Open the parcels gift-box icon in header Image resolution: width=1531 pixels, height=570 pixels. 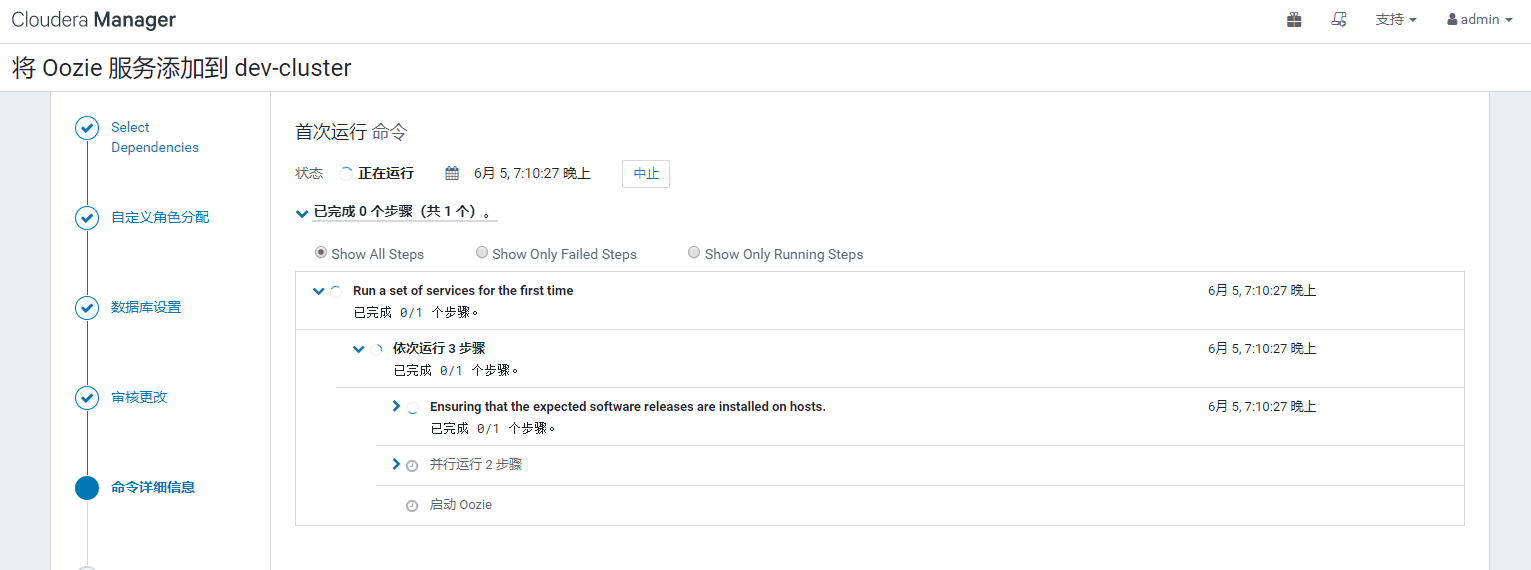1294,19
